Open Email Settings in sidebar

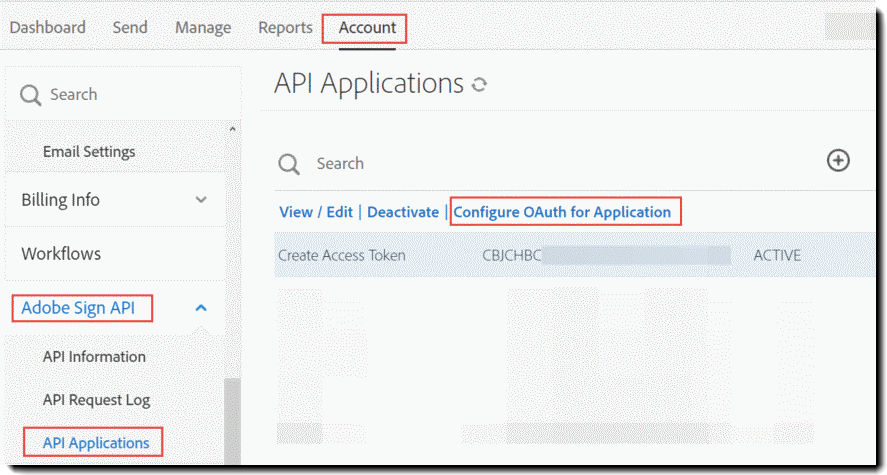[x=89, y=152]
